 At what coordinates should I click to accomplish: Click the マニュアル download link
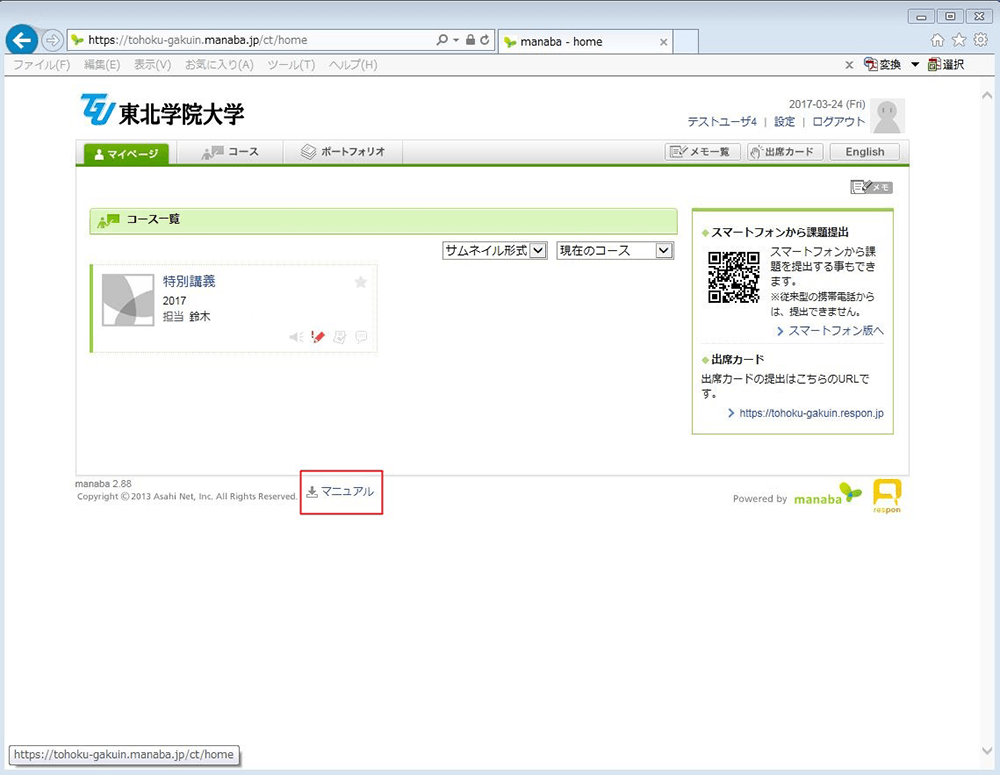341,492
